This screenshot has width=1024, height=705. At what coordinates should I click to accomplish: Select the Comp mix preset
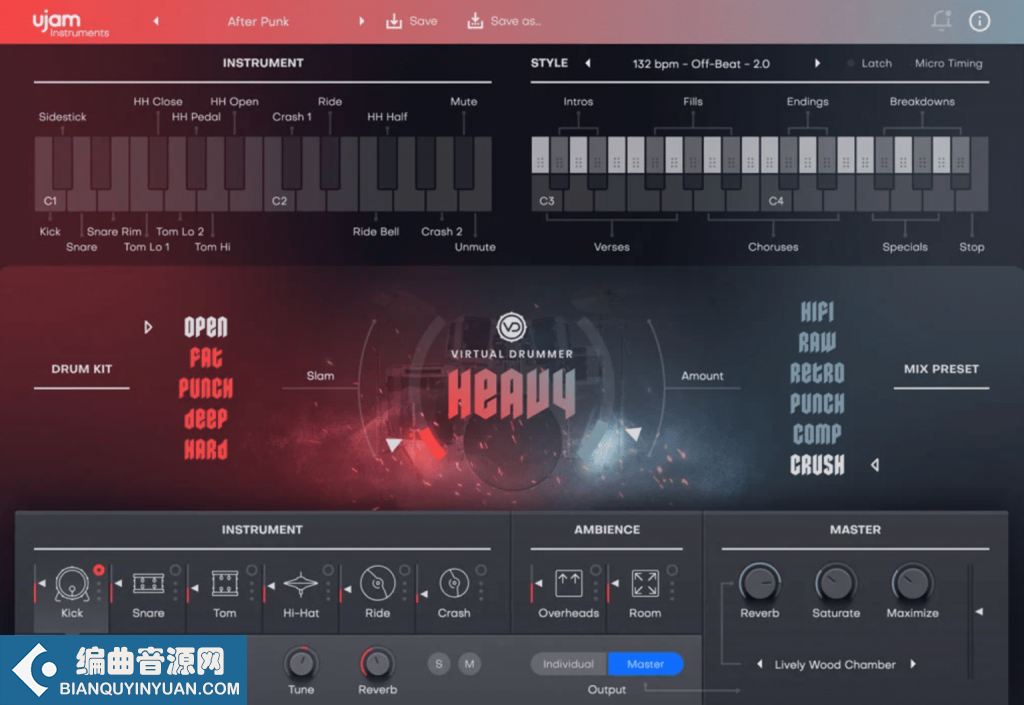tap(817, 434)
